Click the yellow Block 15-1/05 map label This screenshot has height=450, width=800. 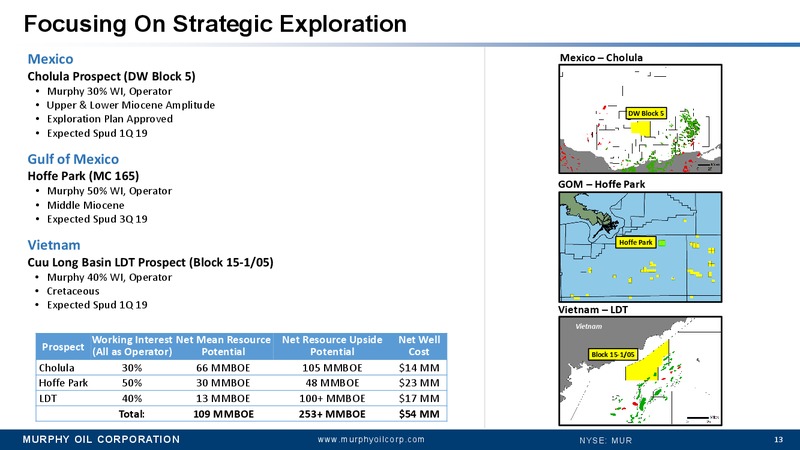(x=612, y=354)
